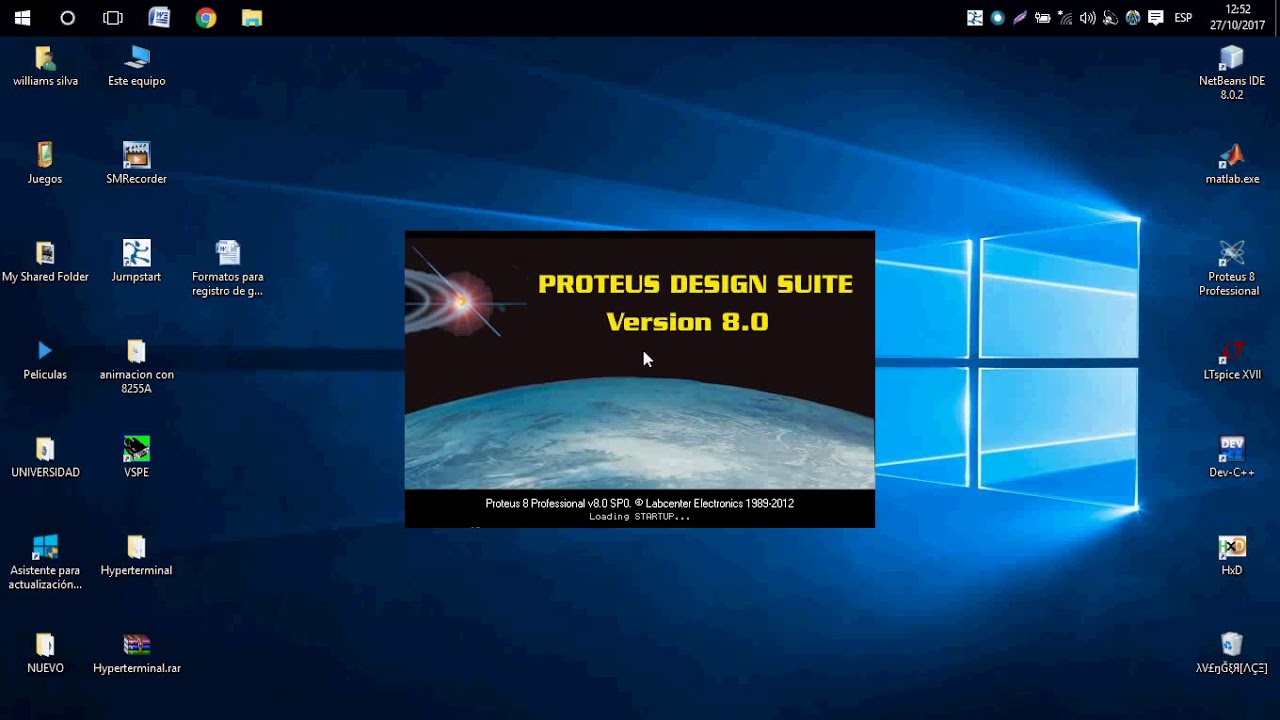Select Proteus 8 Professional shortcut
This screenshot has height=720, width=1280.
pos(1230,268)
